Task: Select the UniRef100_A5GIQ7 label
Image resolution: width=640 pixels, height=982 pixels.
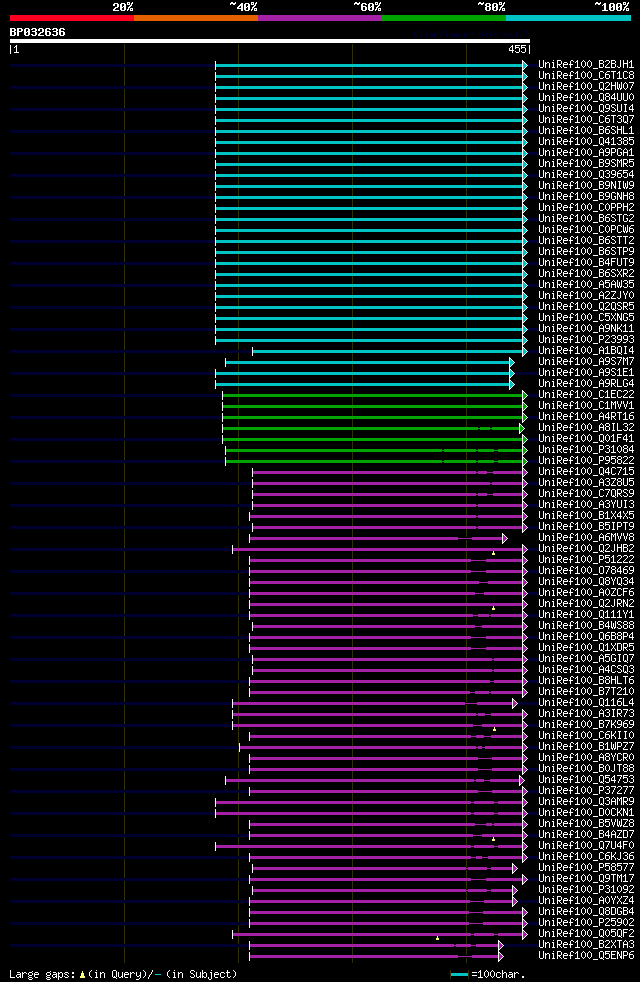Action: click(586, 659)
